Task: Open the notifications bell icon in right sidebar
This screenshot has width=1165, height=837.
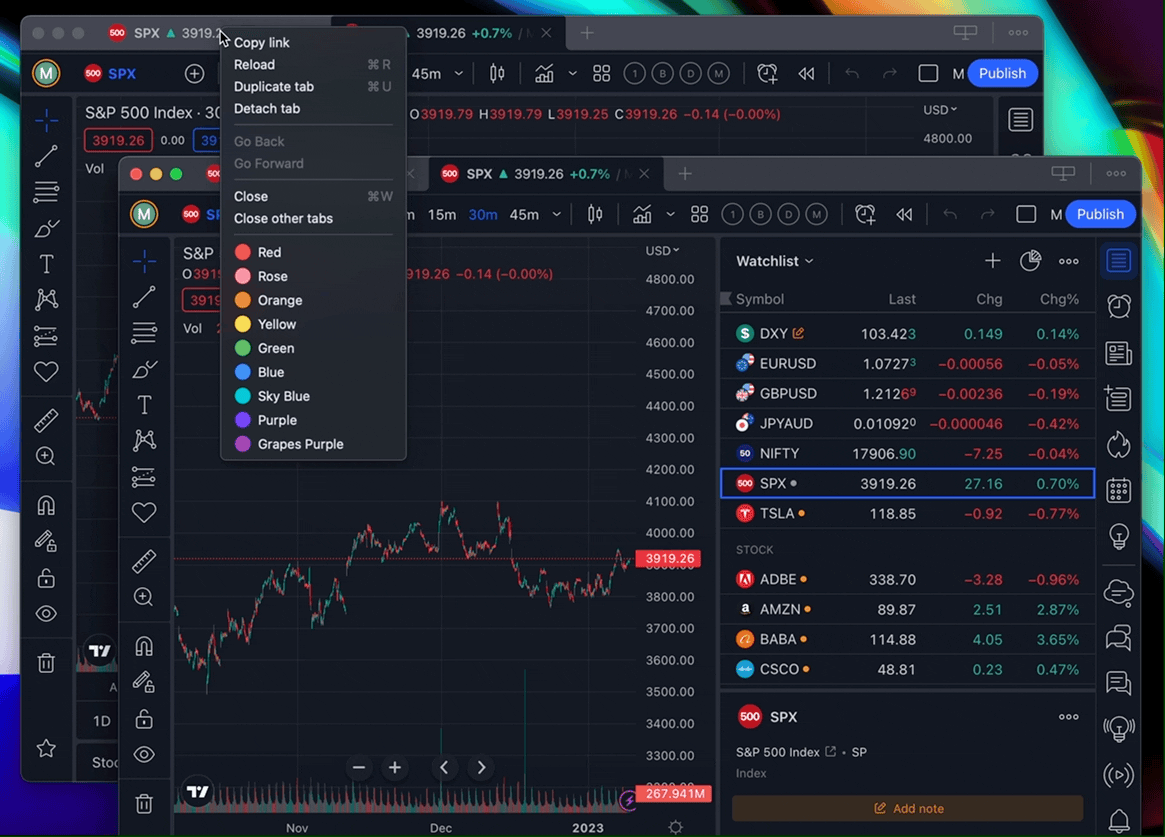Action: point(1118,821)
